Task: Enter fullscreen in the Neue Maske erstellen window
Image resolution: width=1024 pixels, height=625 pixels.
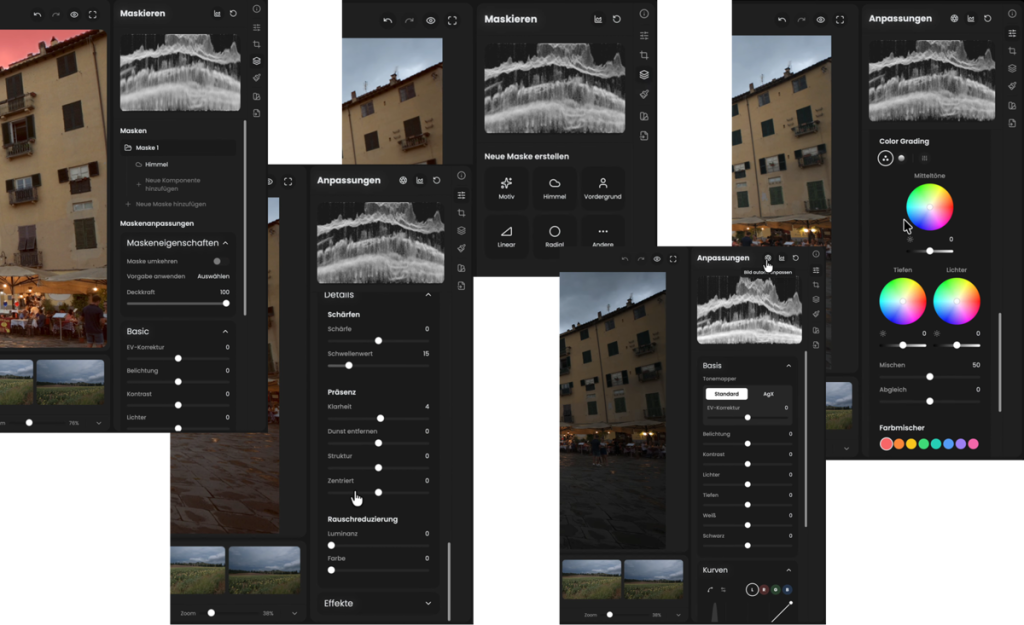Action: [452, 21]
